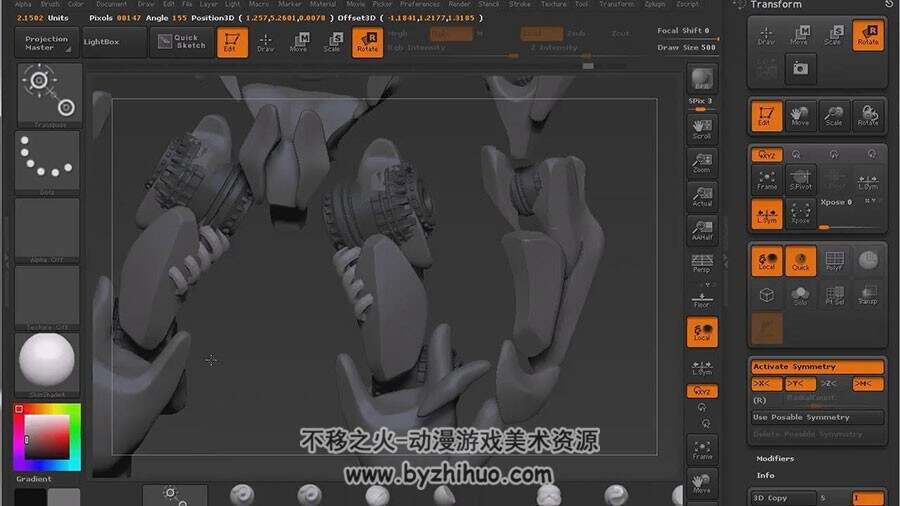Toggle >X< symmetry axis
Screen dimensions: 900x506
tap(766, 383)
